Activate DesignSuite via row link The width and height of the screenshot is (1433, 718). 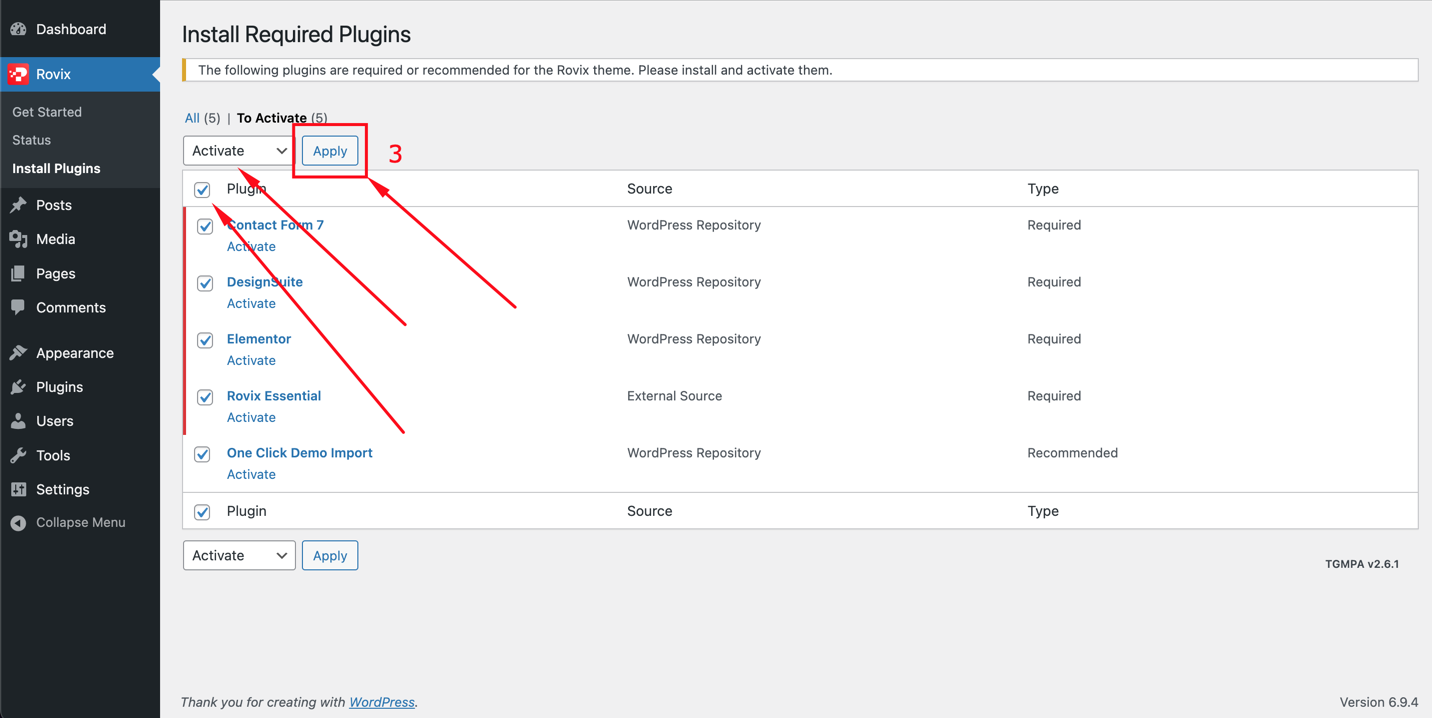tap(251, 304)
